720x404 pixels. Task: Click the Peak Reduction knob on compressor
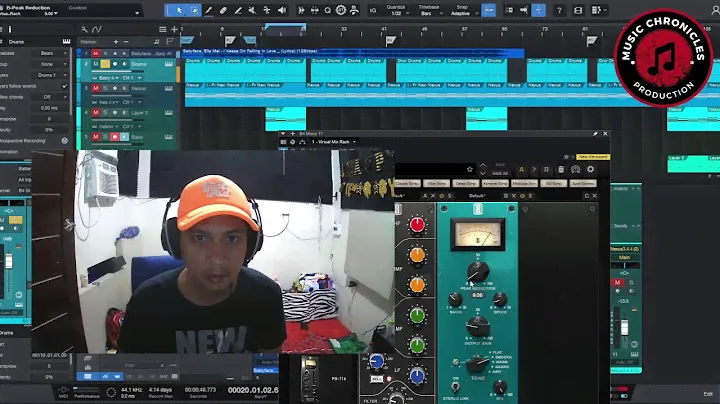coord(478,271)
